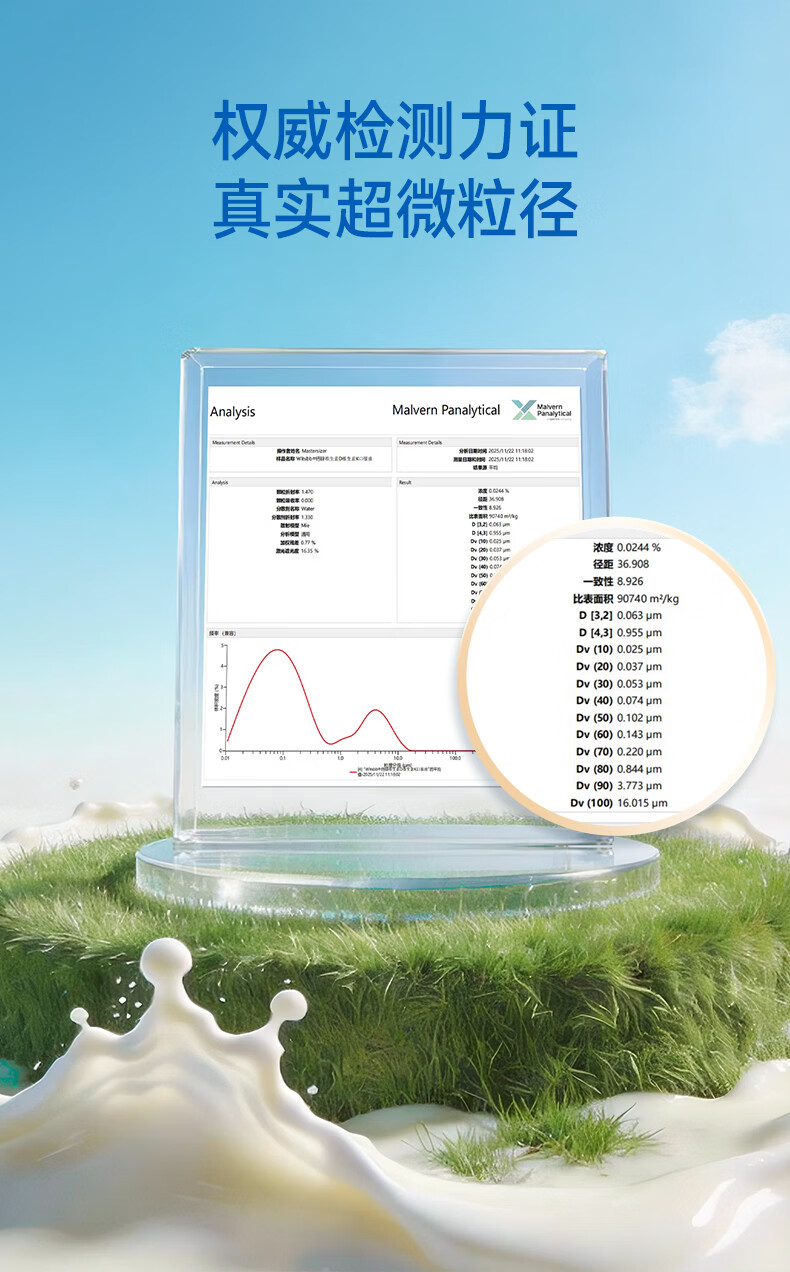Click the report title Analysis
The image size is (790, 1272).
tap(232, 412)
